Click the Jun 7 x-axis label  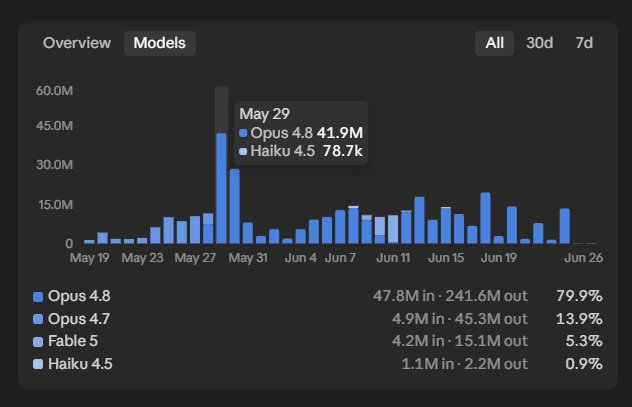pyautogui.click(x=340, y=257)
